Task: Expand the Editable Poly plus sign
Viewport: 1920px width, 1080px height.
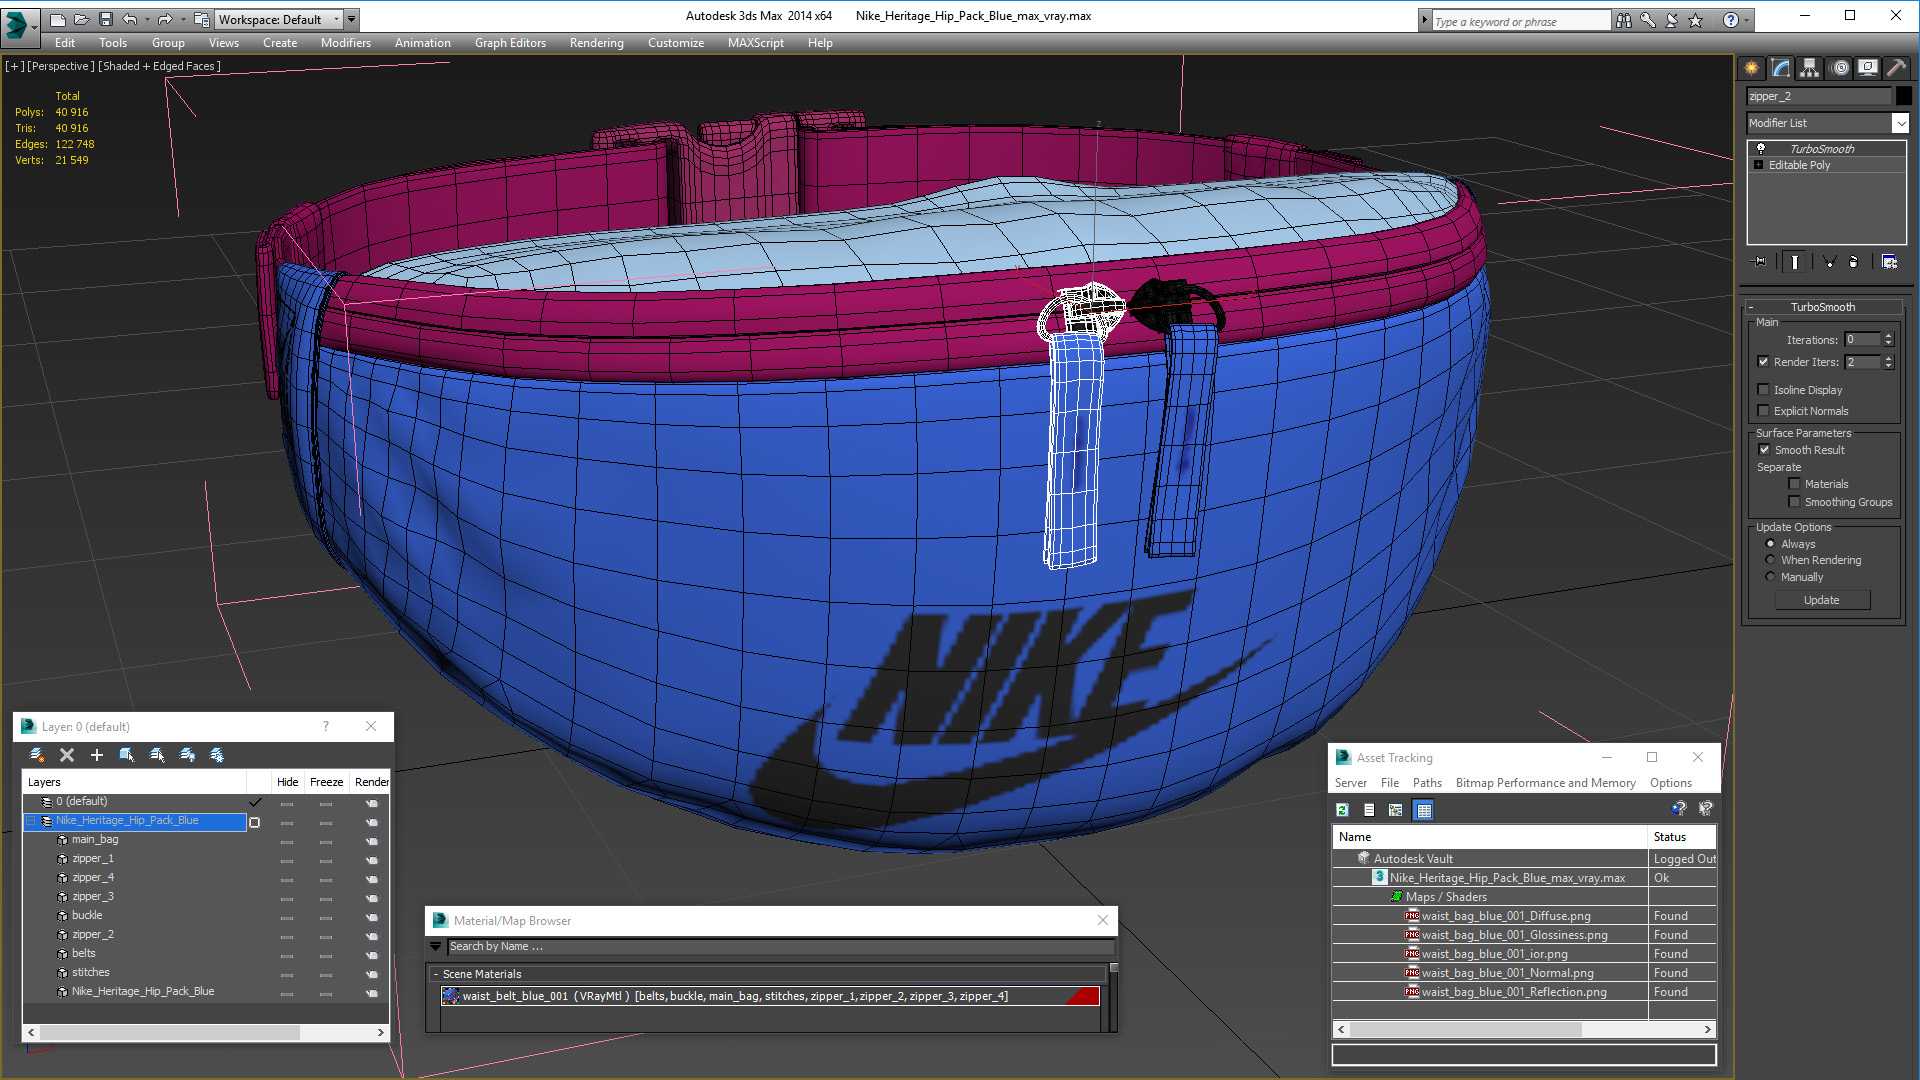Action: click(1759, 165)
